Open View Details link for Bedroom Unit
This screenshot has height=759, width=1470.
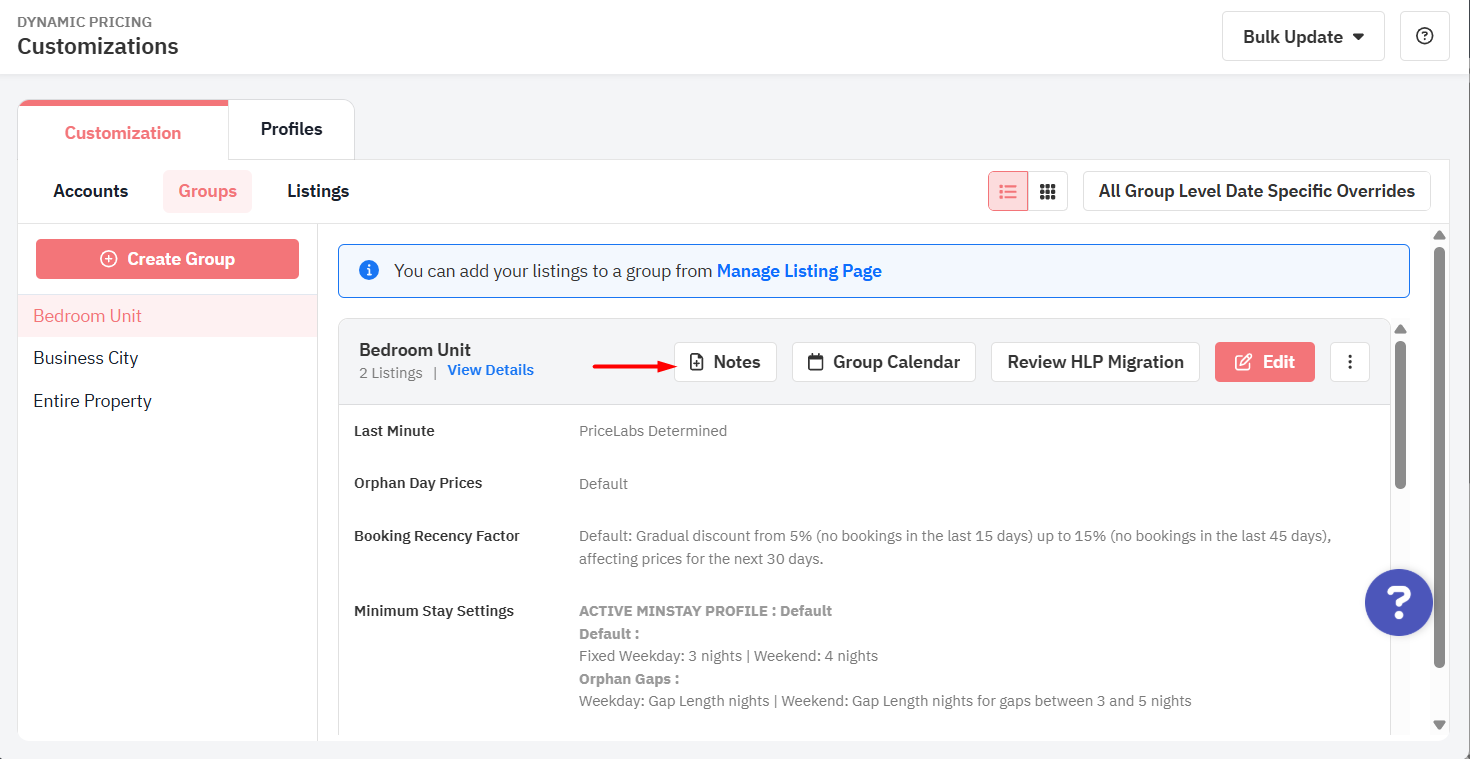pyautogui.click(x=490, y=370)
